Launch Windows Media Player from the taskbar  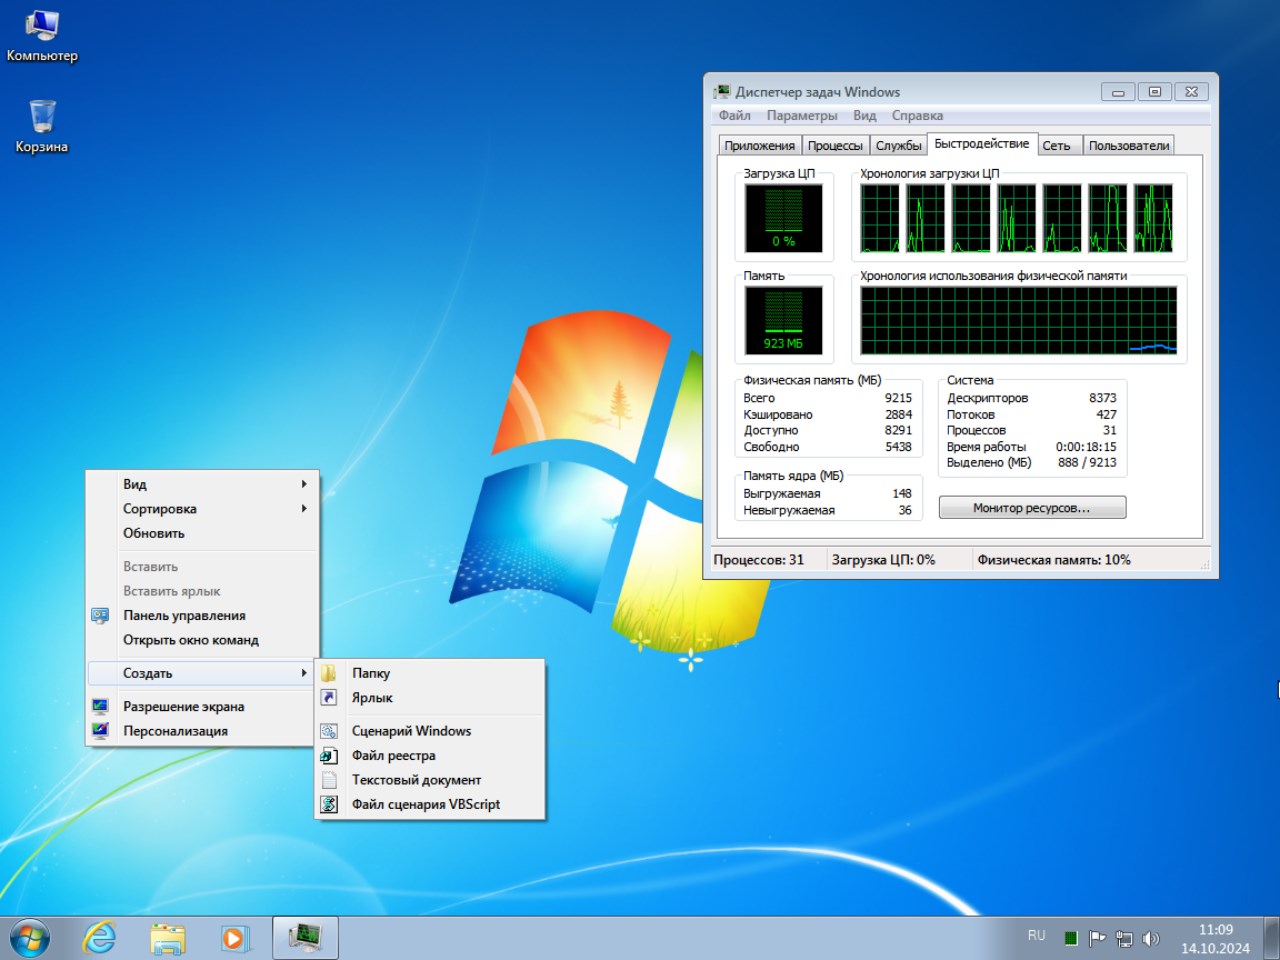coord(233,938)
